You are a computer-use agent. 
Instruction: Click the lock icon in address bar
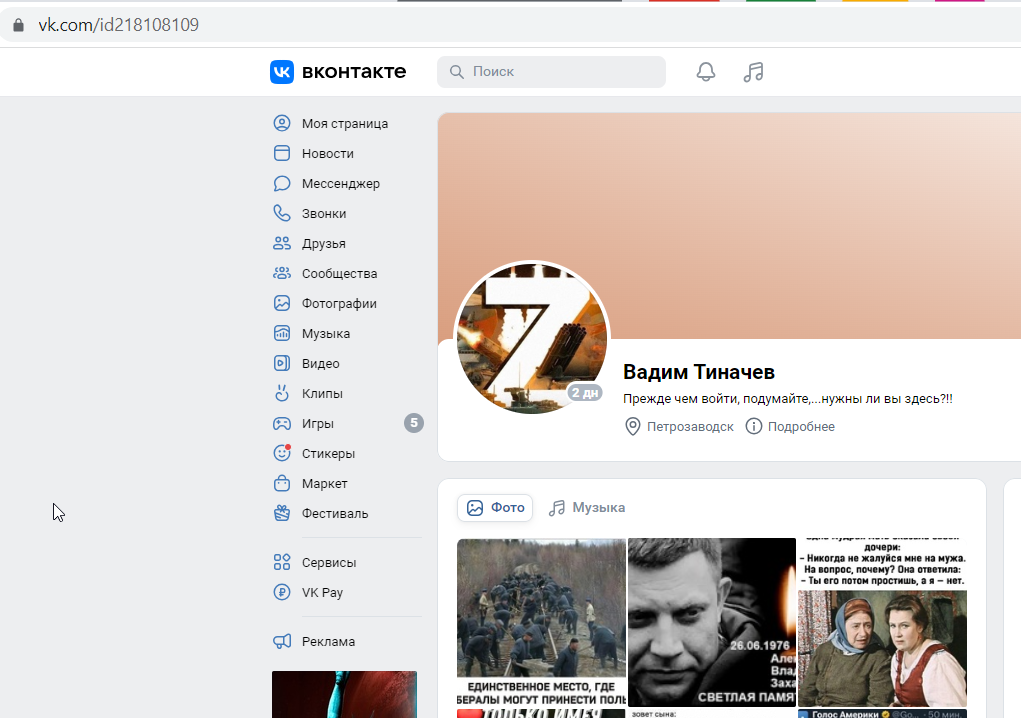click(x=18, y=25)
